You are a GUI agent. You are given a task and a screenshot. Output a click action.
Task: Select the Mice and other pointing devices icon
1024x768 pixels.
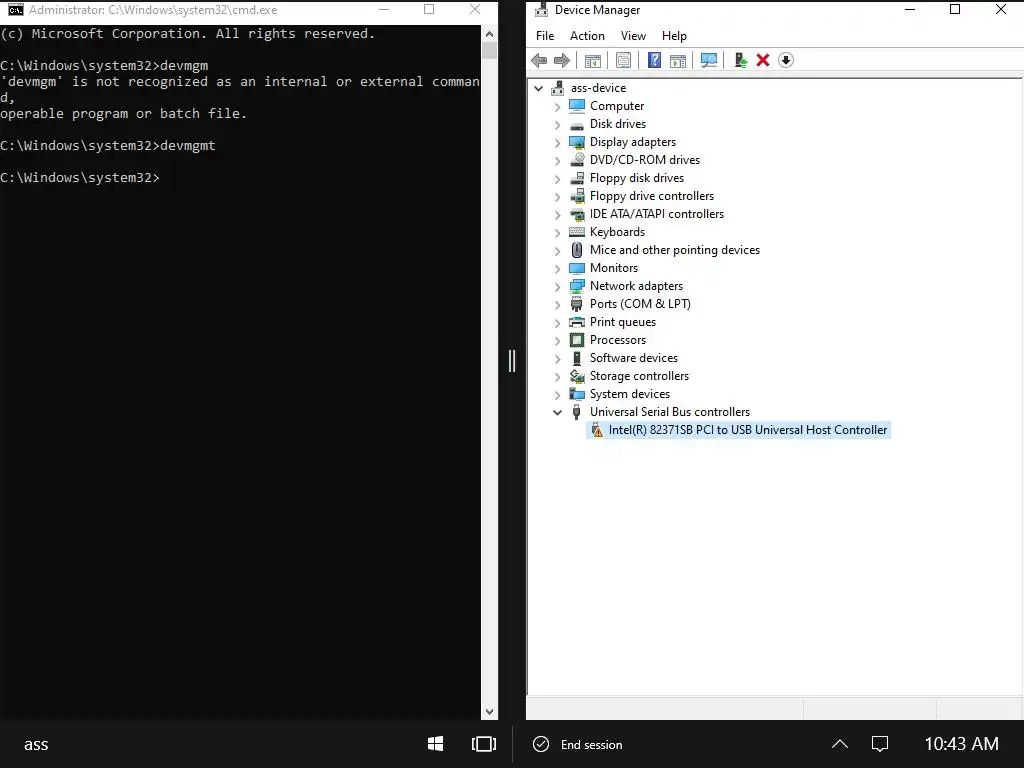577,250
